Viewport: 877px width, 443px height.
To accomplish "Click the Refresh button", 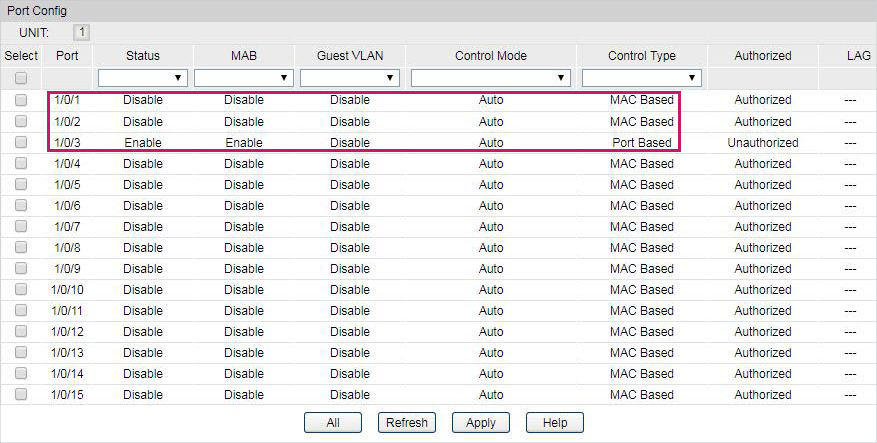I will coord(408,423).
